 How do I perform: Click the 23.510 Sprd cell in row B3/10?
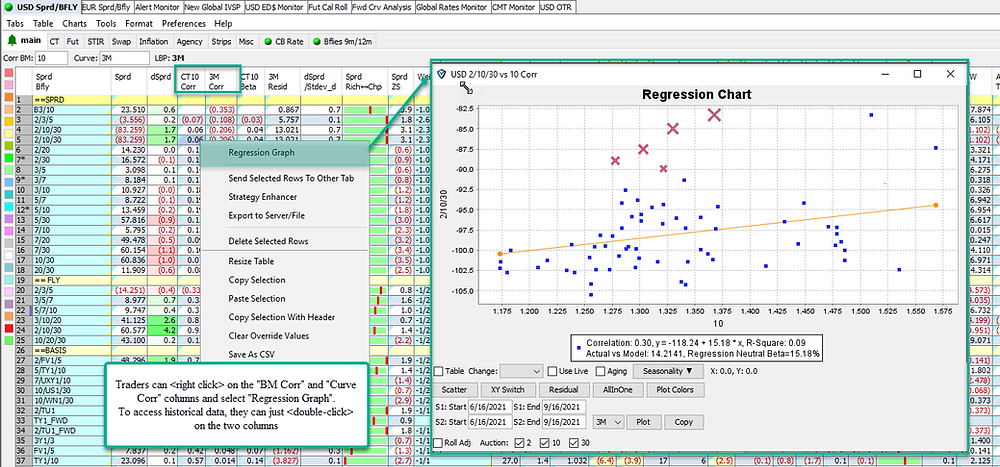[x=129, y=110]
